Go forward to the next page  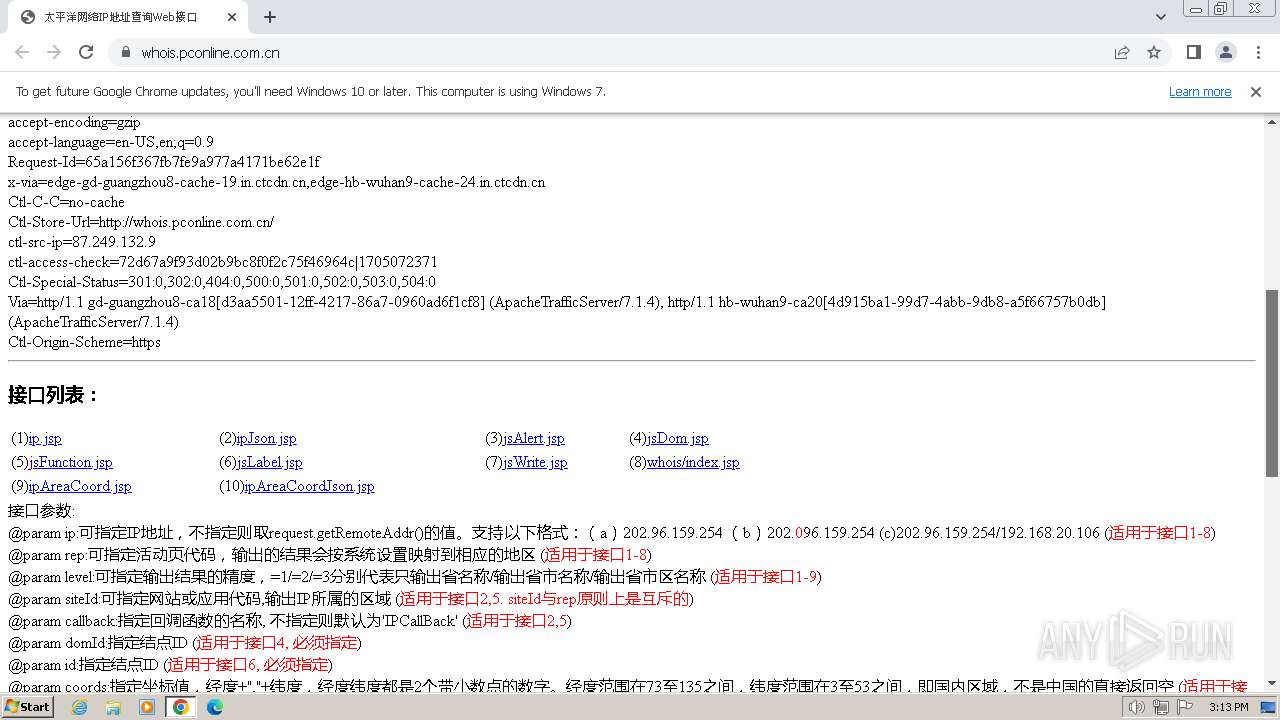pyautogui.click(x=54, y=52)
